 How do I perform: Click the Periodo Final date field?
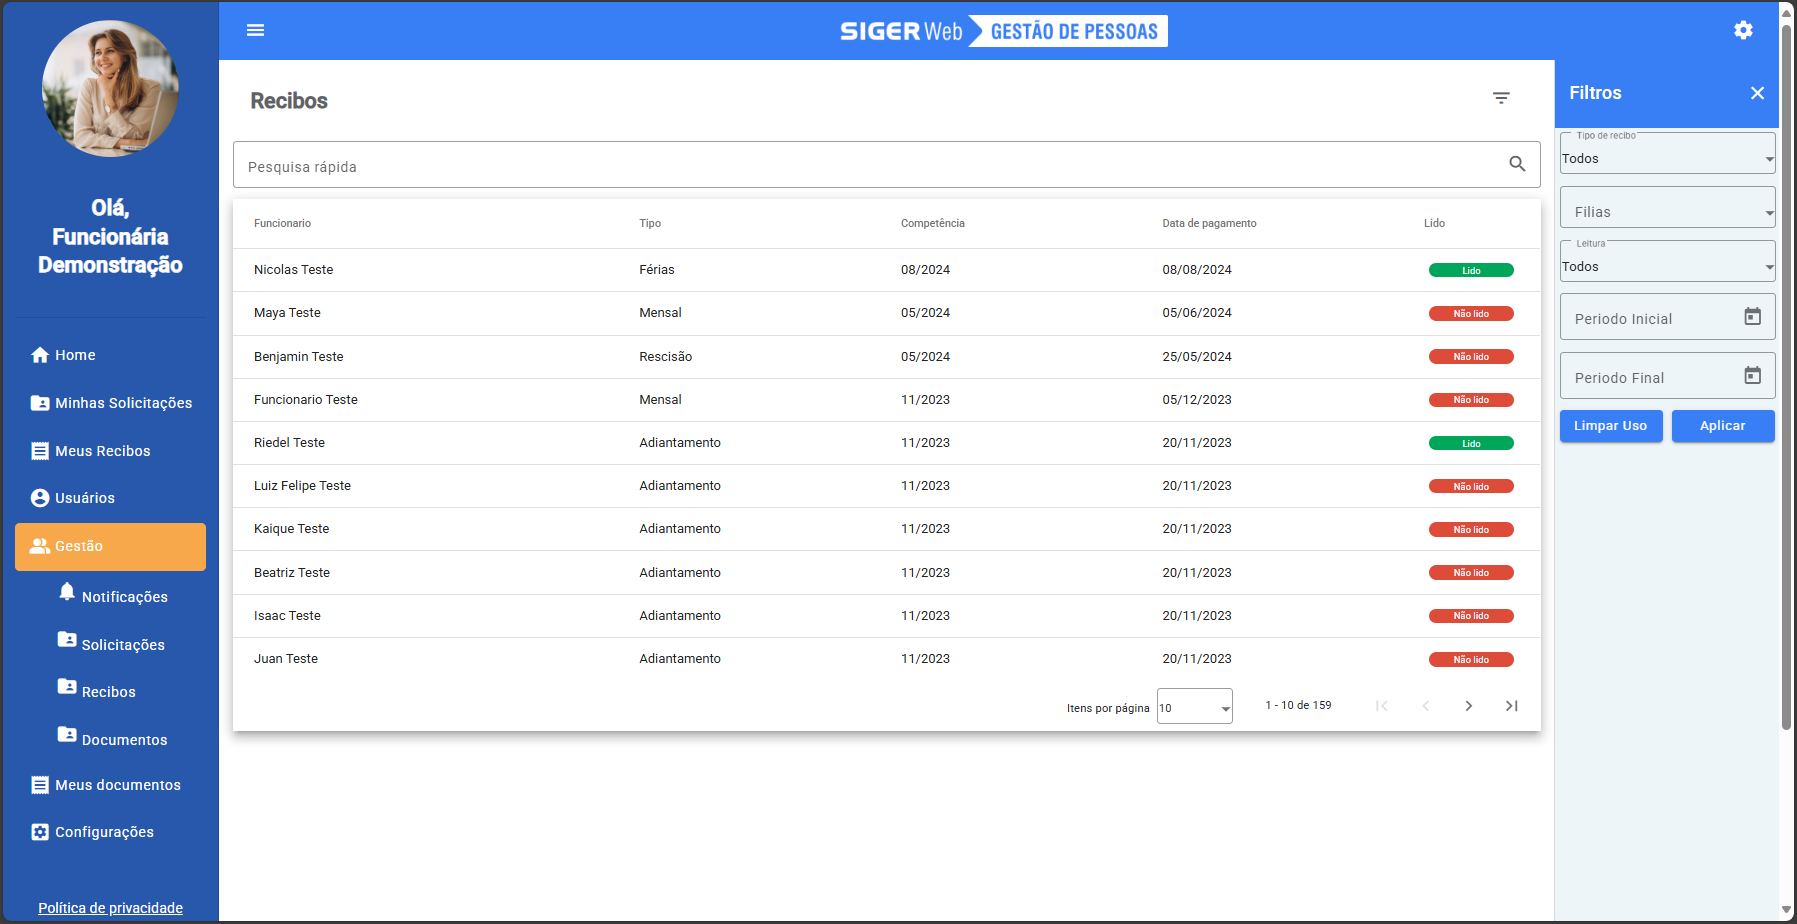click(x=1668, y=376)
